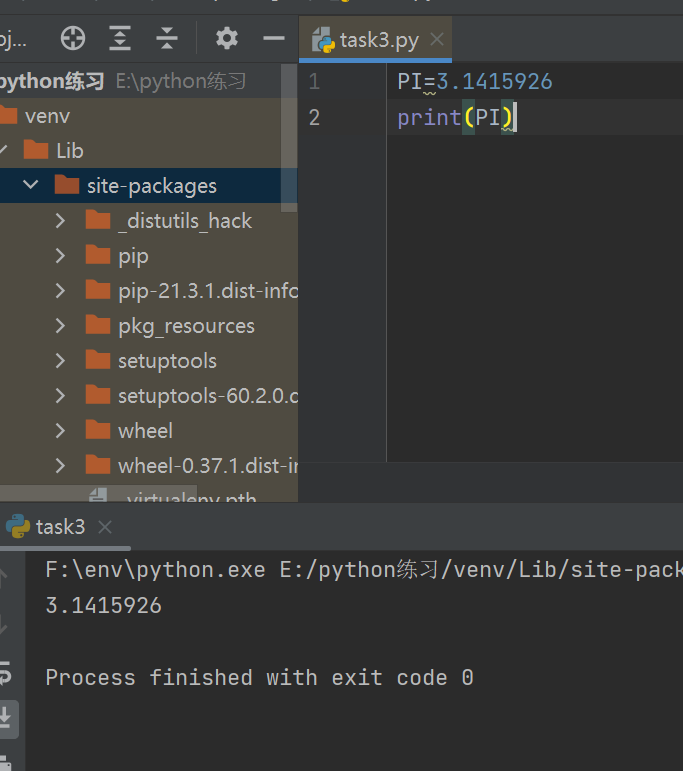Expand the setuptools-60.2.0 folder chevron
The width and height of the screenshot is (683, 771).
[60, 395]
